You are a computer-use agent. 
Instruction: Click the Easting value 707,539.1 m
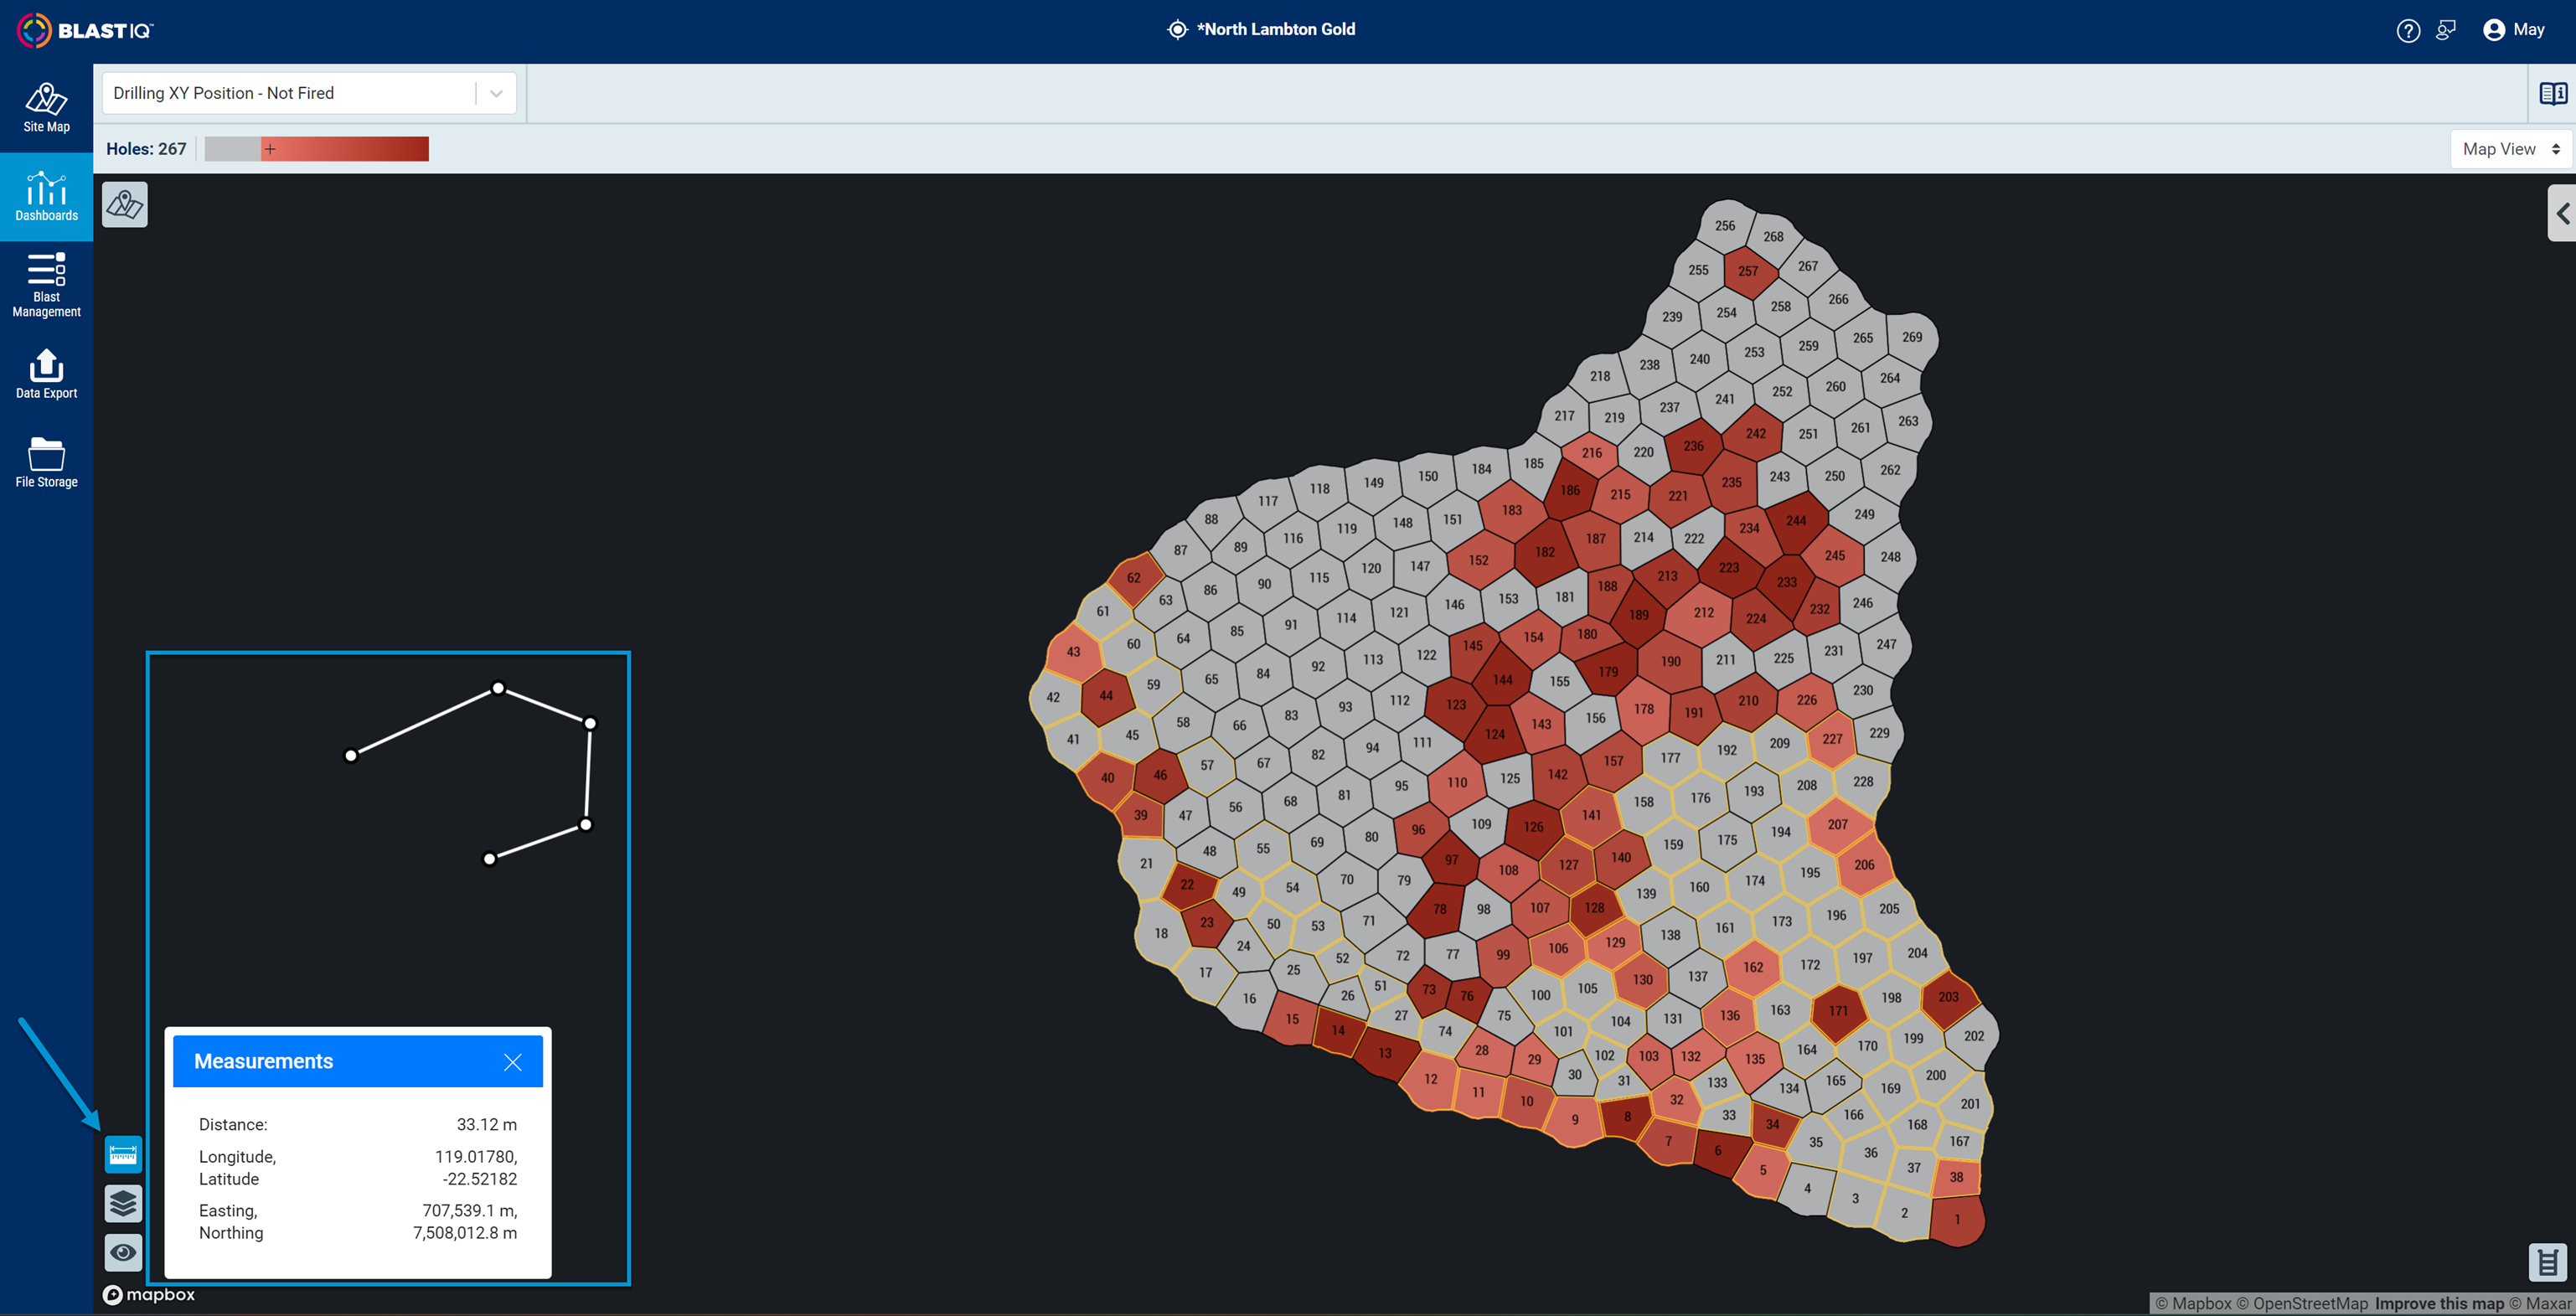point(469,1211)
